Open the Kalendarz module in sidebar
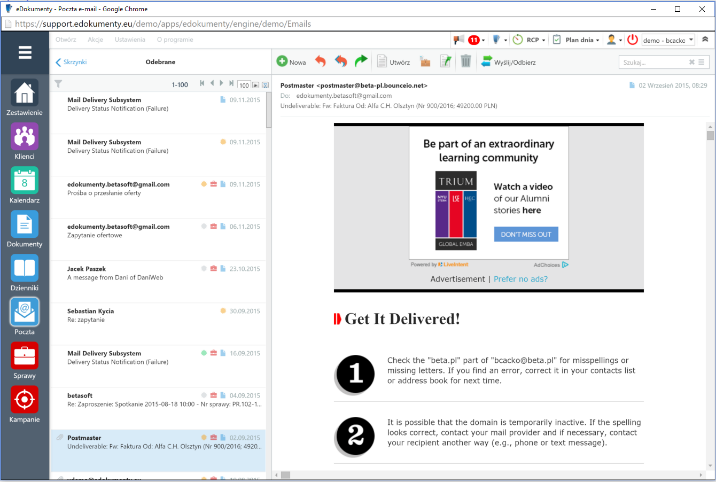 pos(25,182)
